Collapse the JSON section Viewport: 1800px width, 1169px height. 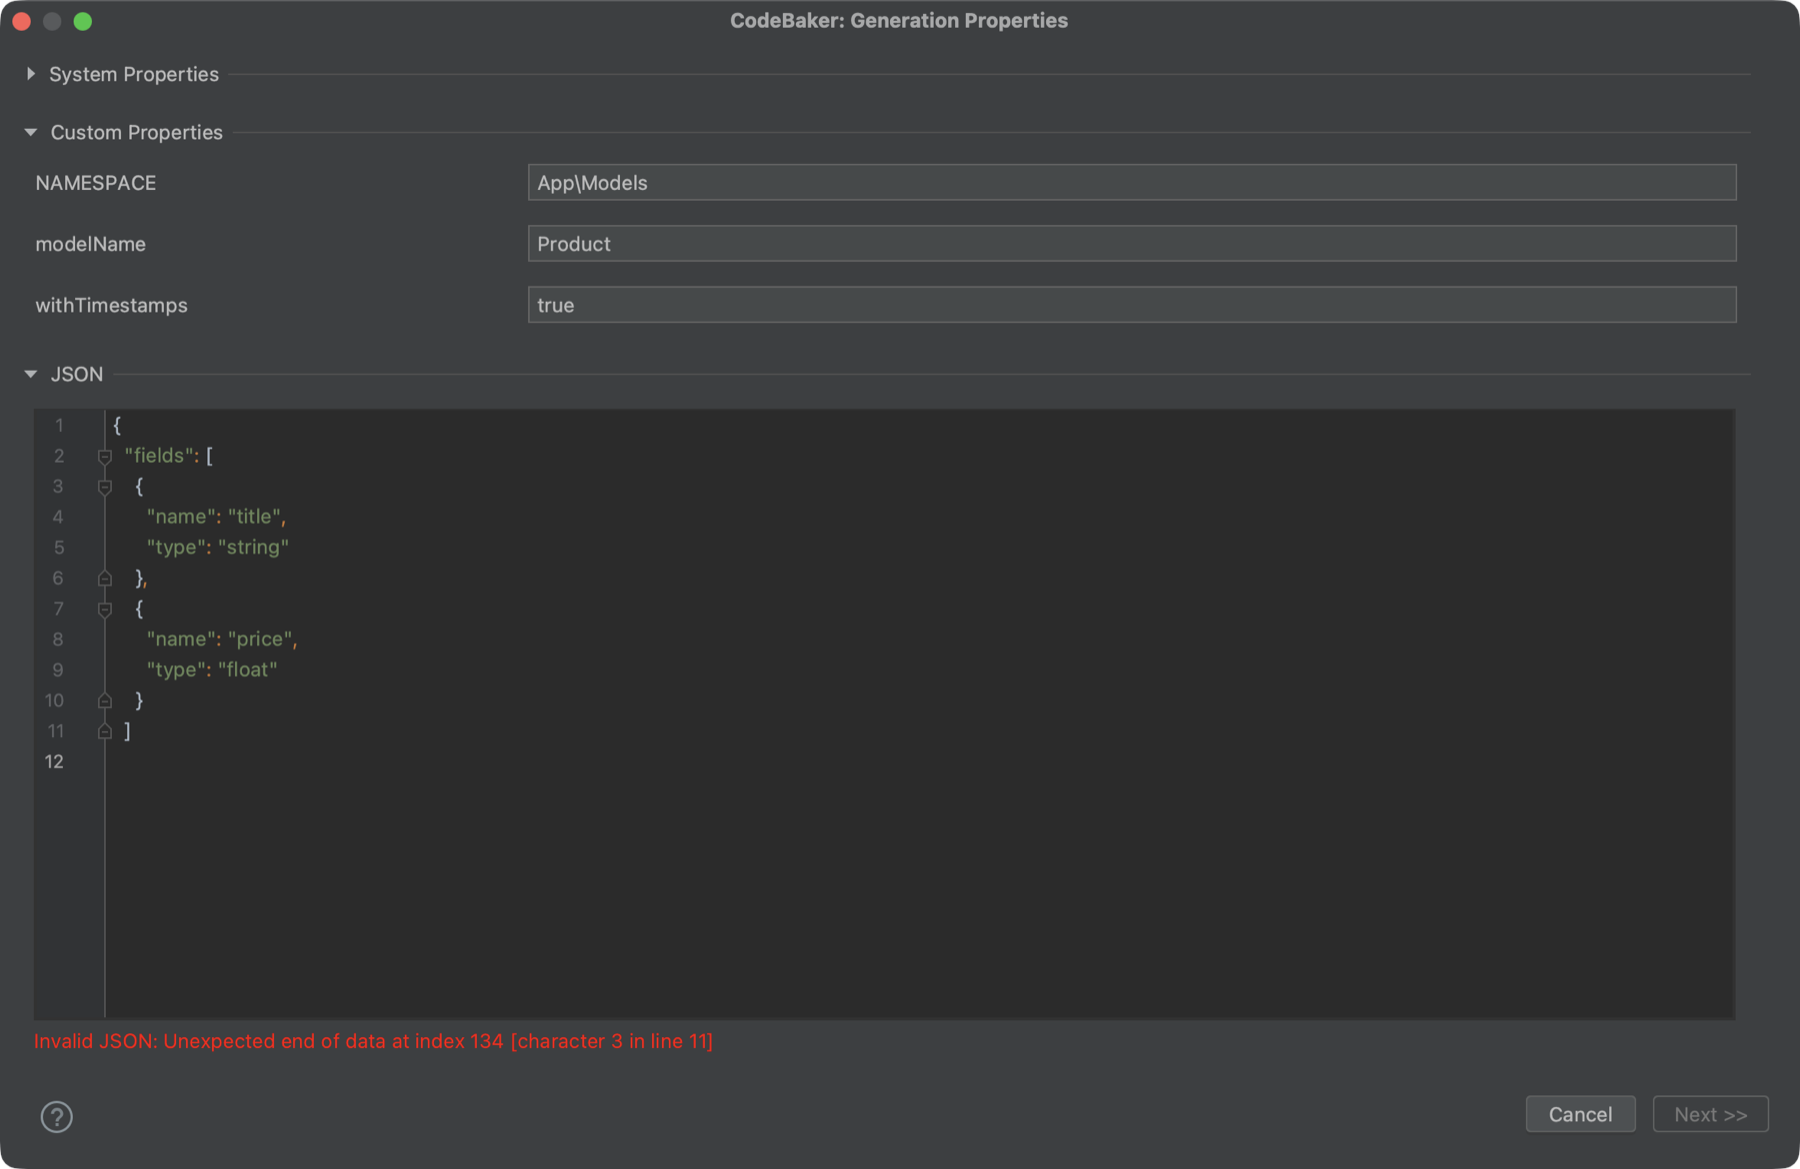31,374
